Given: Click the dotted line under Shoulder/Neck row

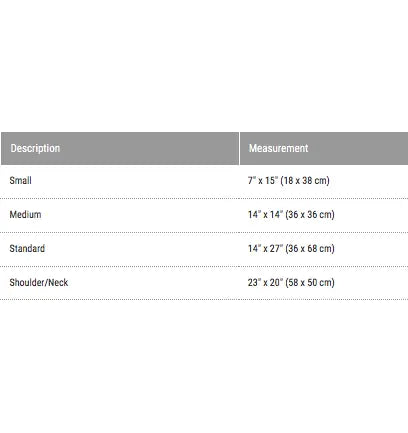Looking at the screenshot, I should coord(204,299).
